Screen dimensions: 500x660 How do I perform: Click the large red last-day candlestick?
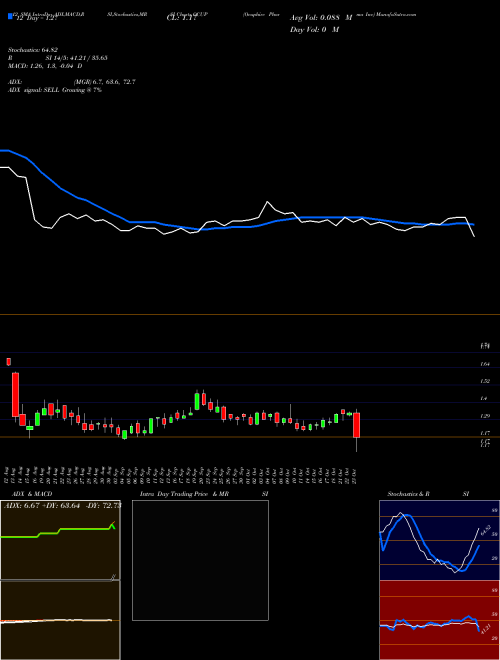tap(356, 425)
